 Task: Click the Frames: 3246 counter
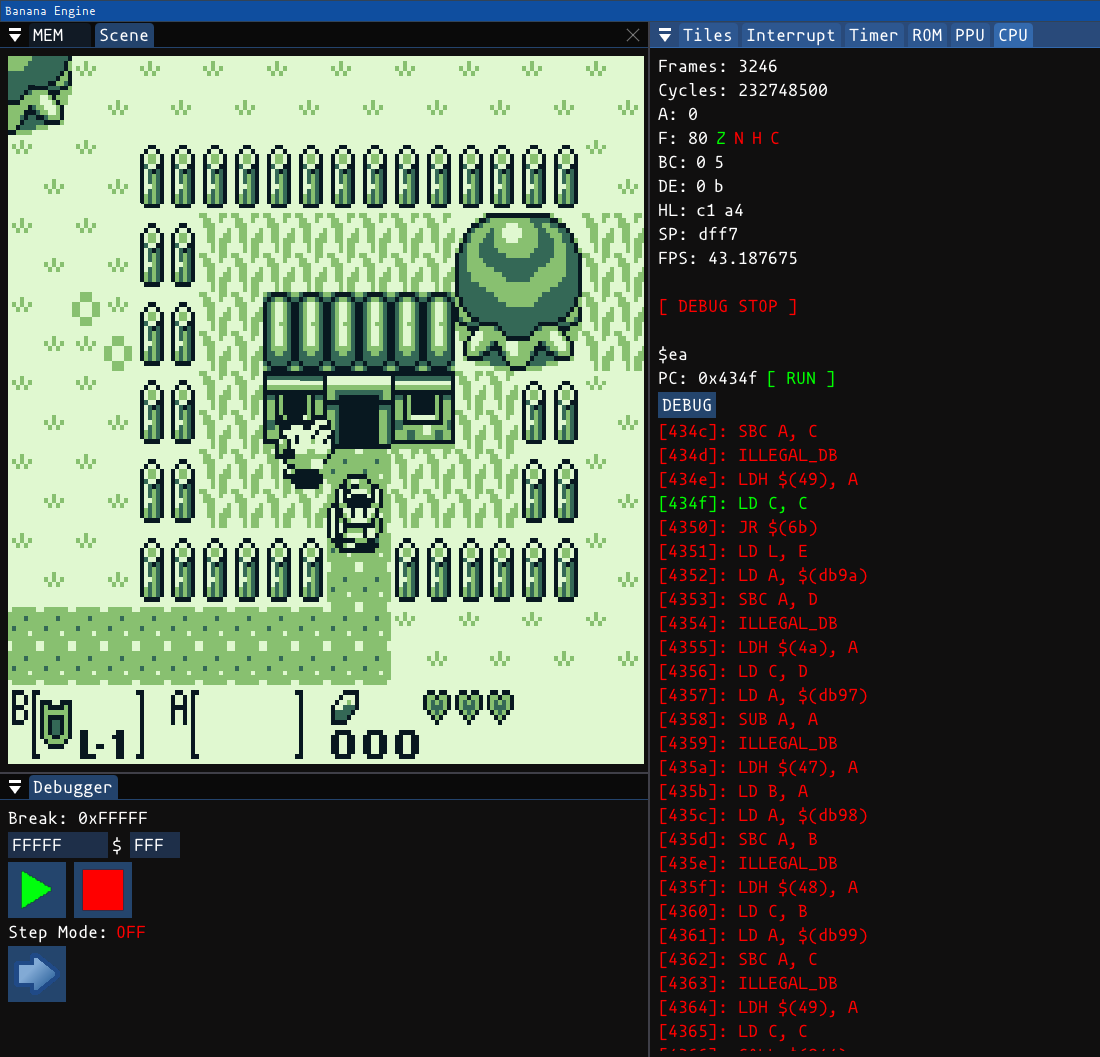717,67
